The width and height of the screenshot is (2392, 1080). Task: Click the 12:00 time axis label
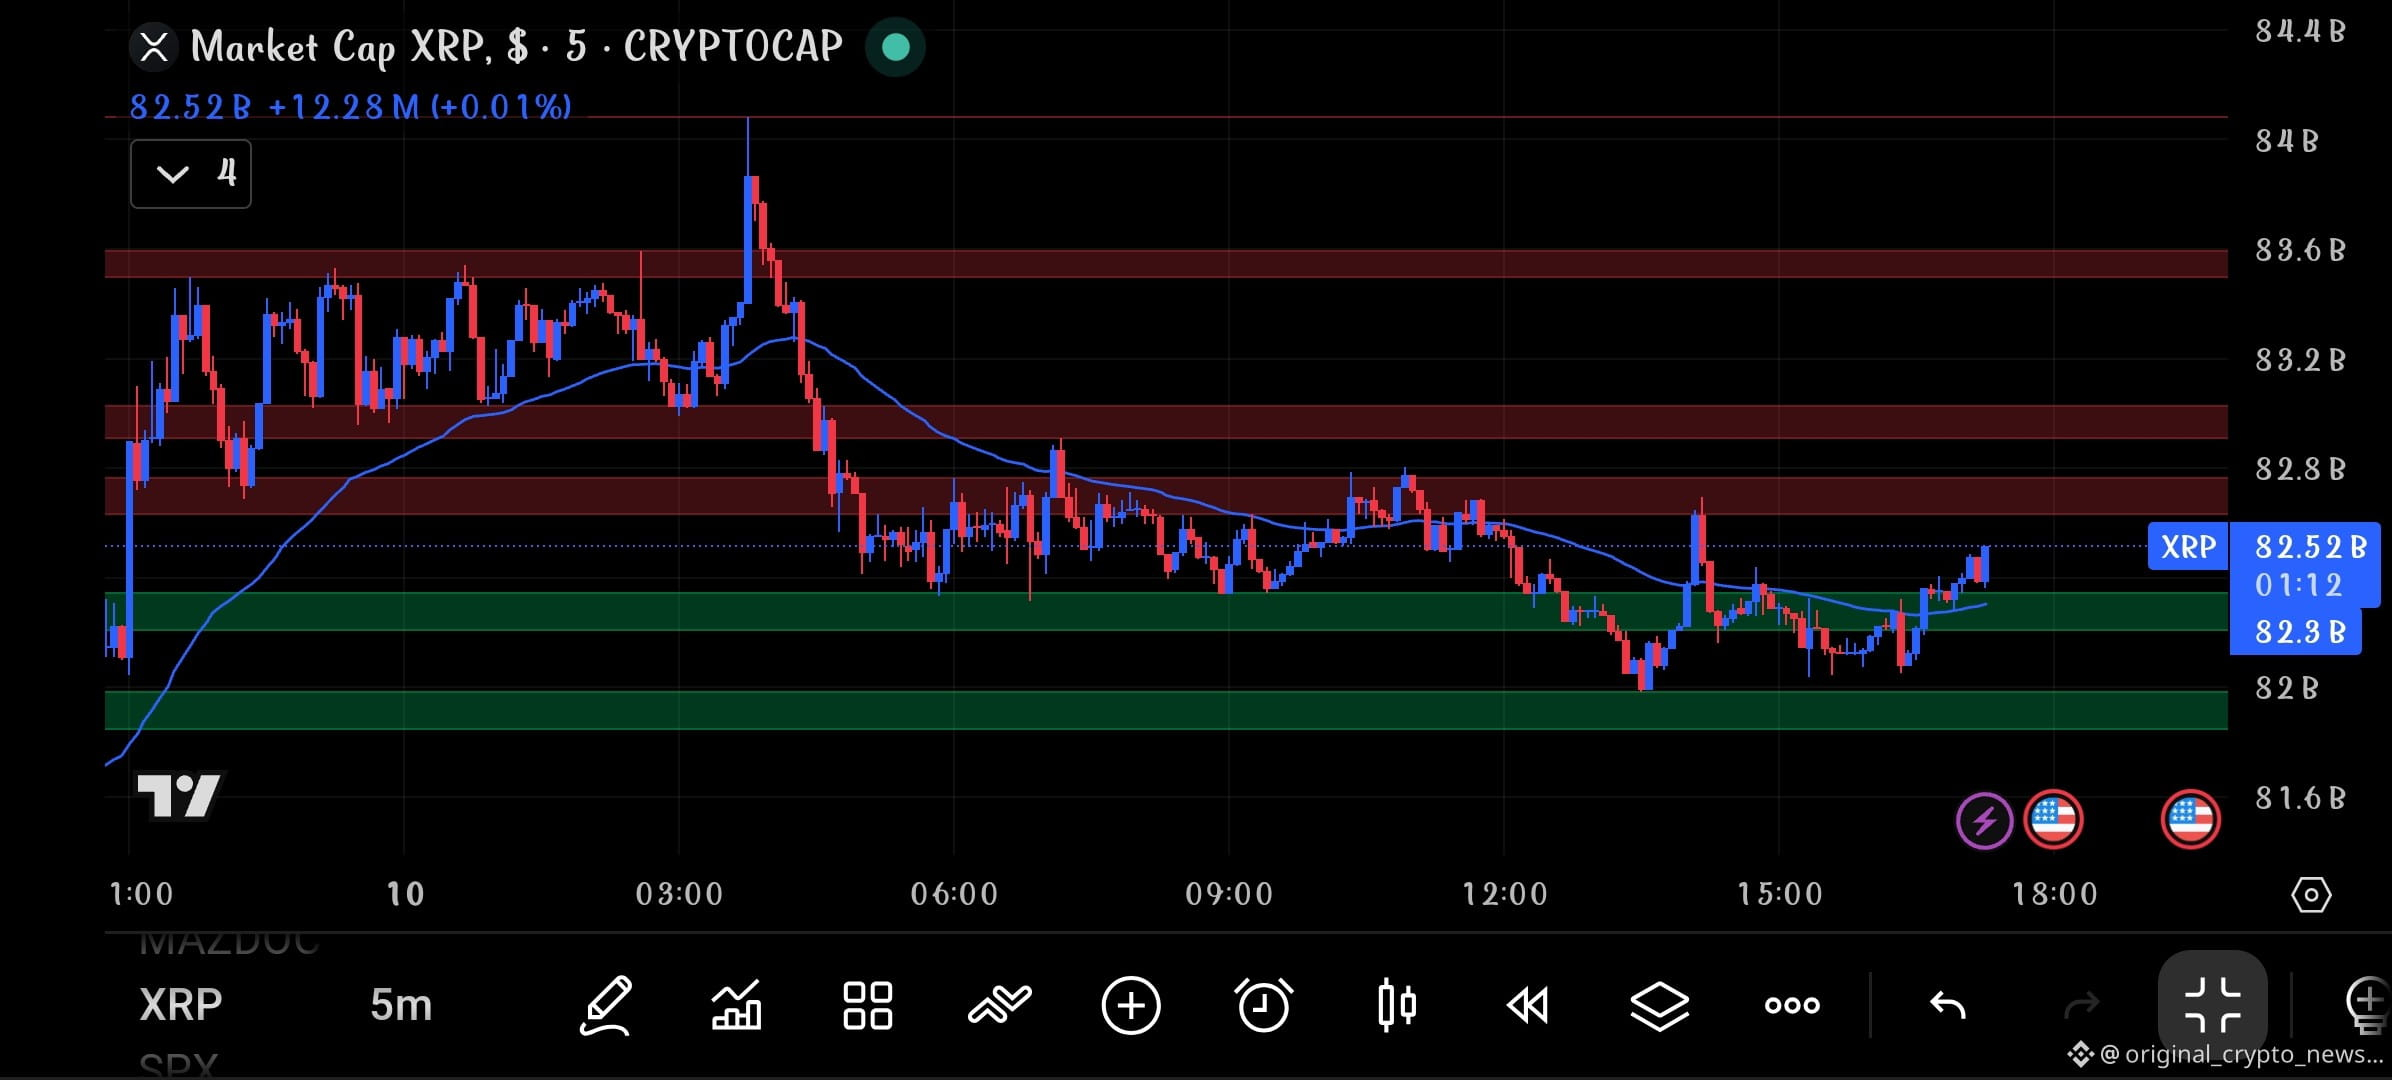click(x=1504, y=894)
